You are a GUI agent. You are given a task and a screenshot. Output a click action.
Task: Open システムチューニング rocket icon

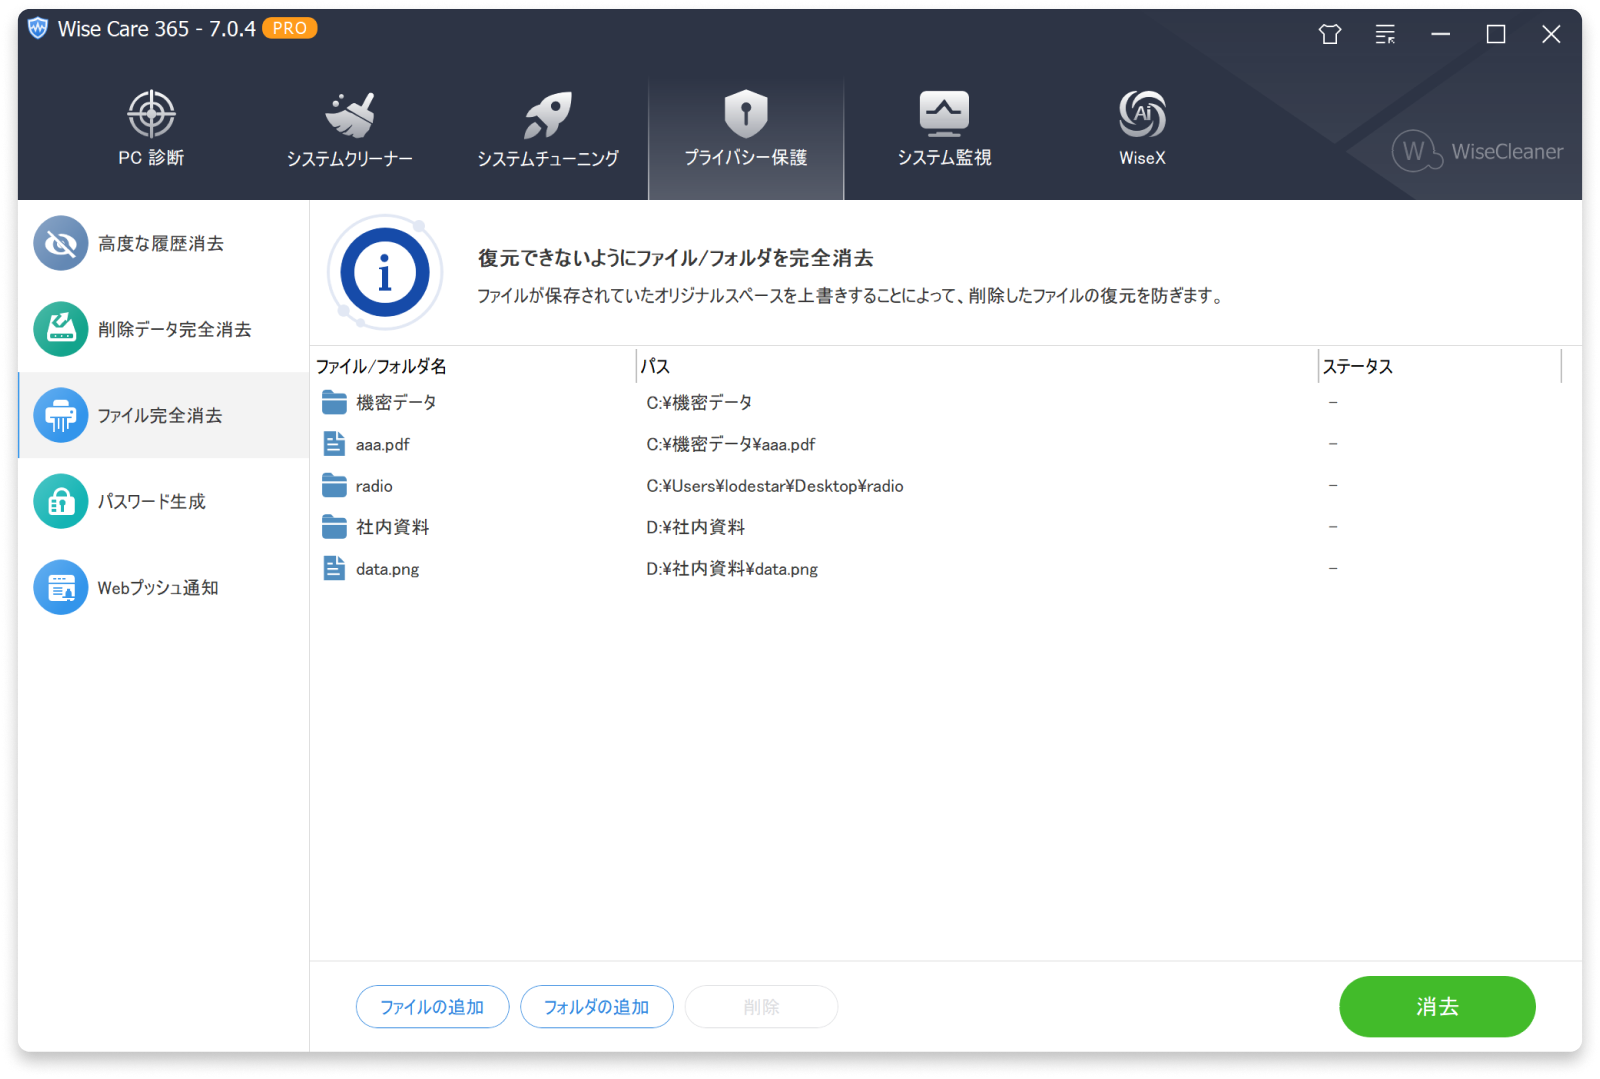tap(547, 113)
